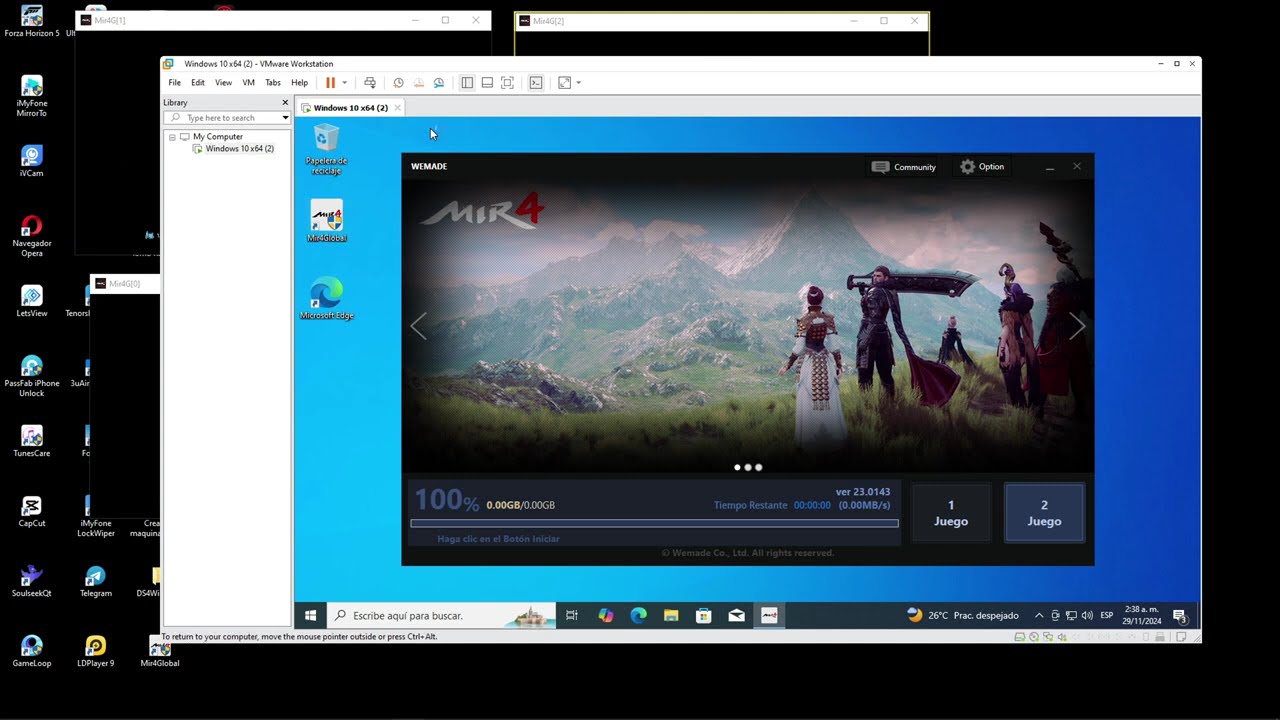Open Microsoft Edge on the guest taskbar
This screenshot has height=720, width=1280.
tap(638, 615)
